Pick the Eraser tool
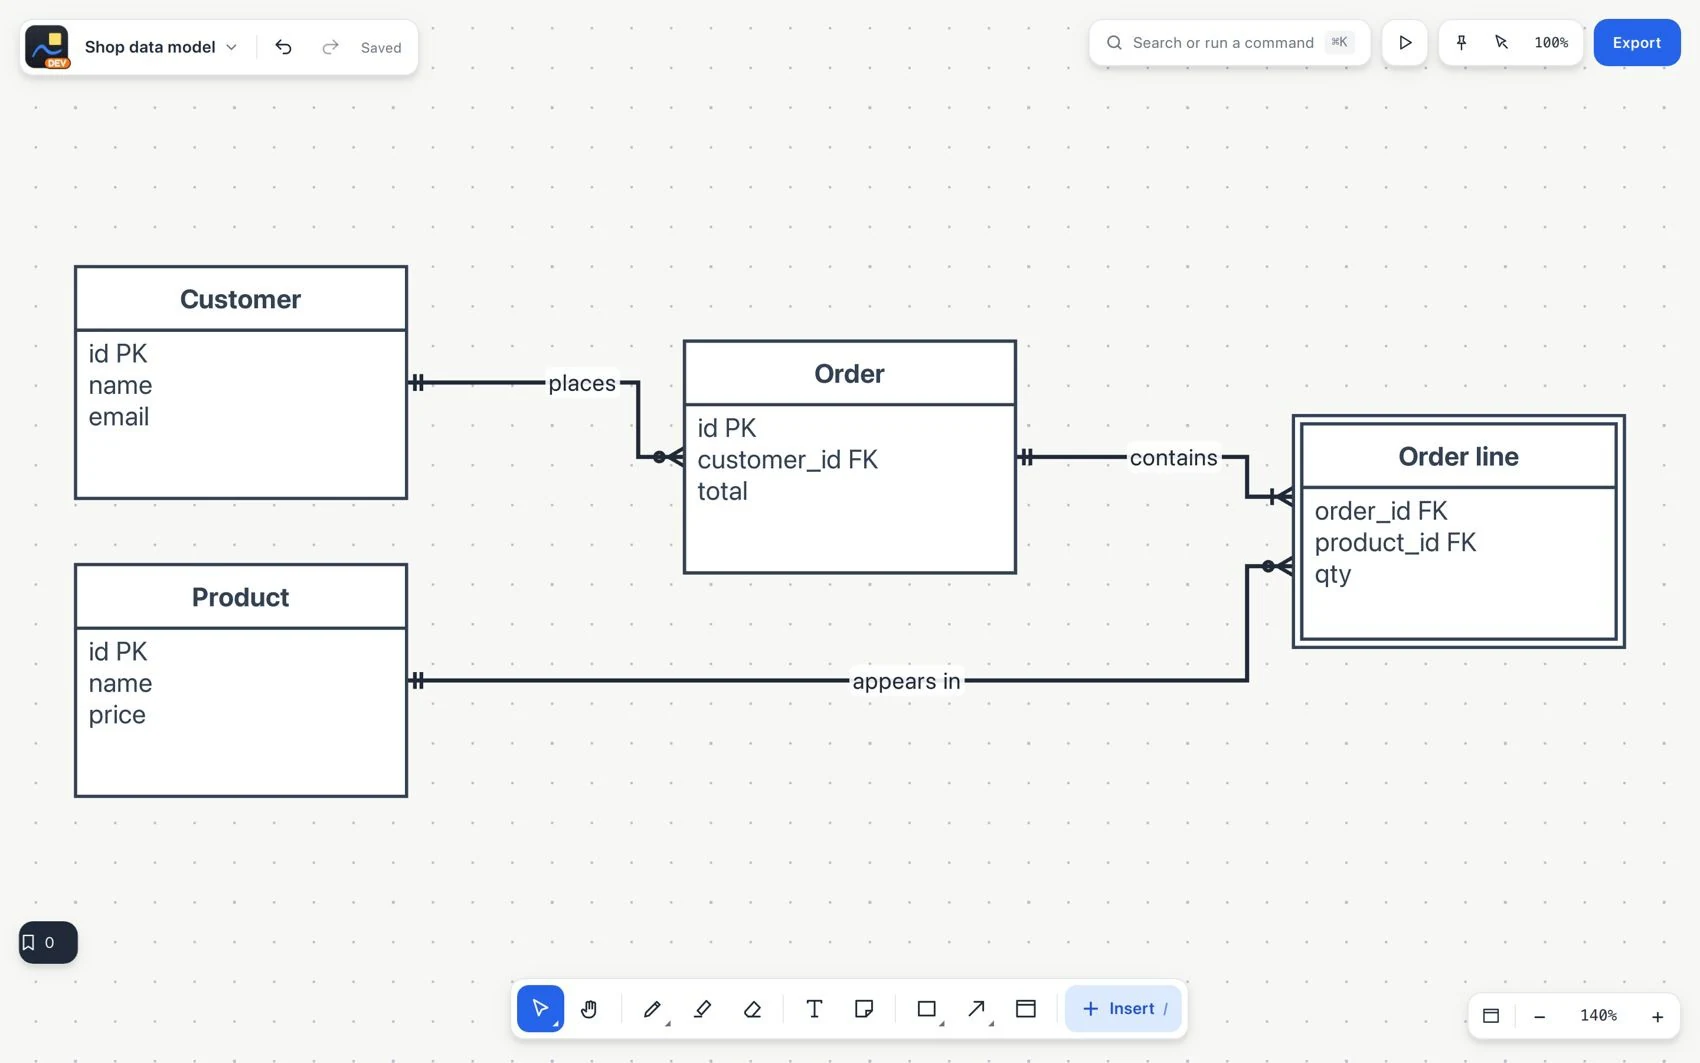The image size is (1700, 1063). (752, 1008)
